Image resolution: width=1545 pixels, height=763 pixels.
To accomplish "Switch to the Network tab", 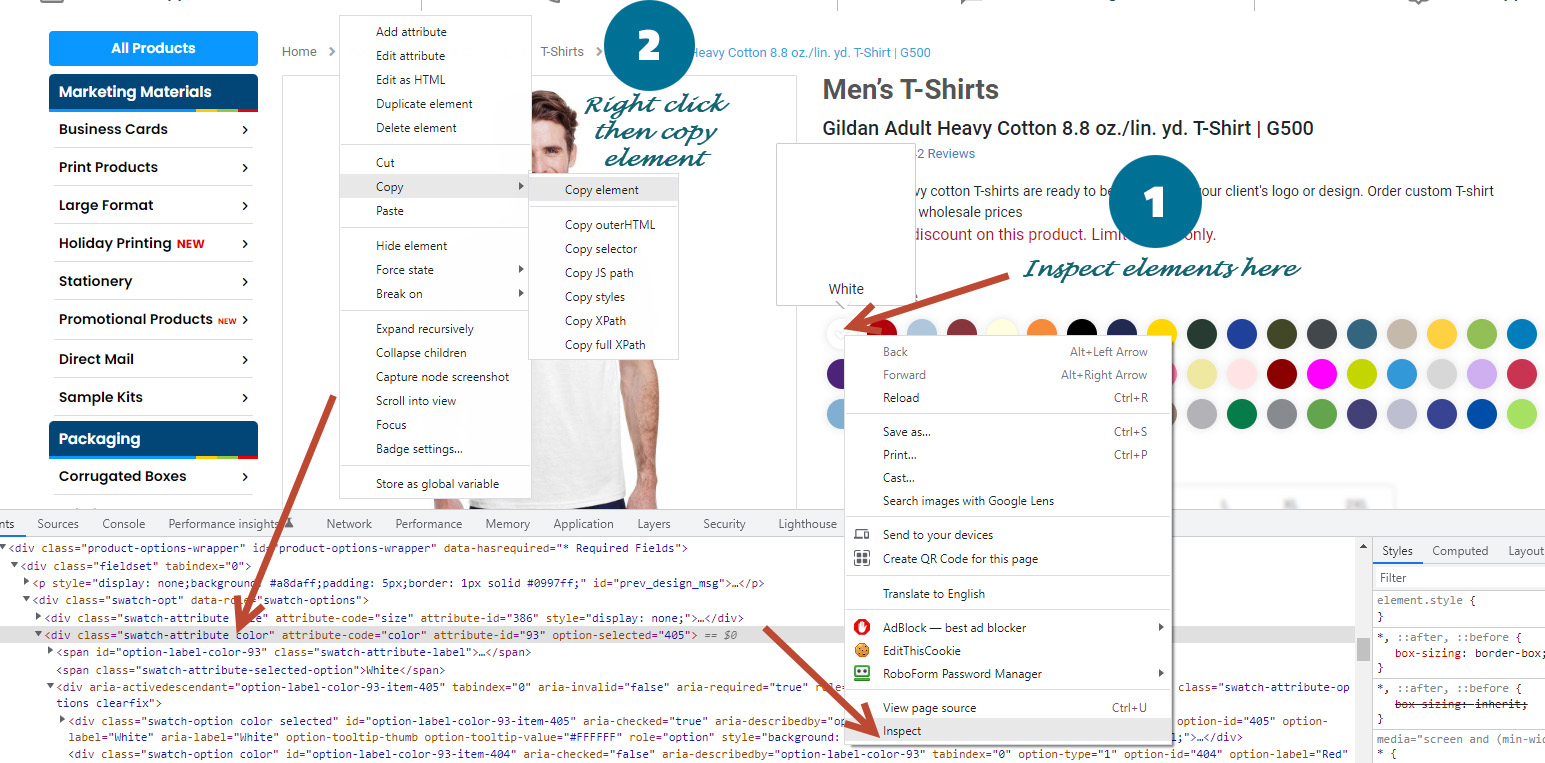I will point(349,524).
